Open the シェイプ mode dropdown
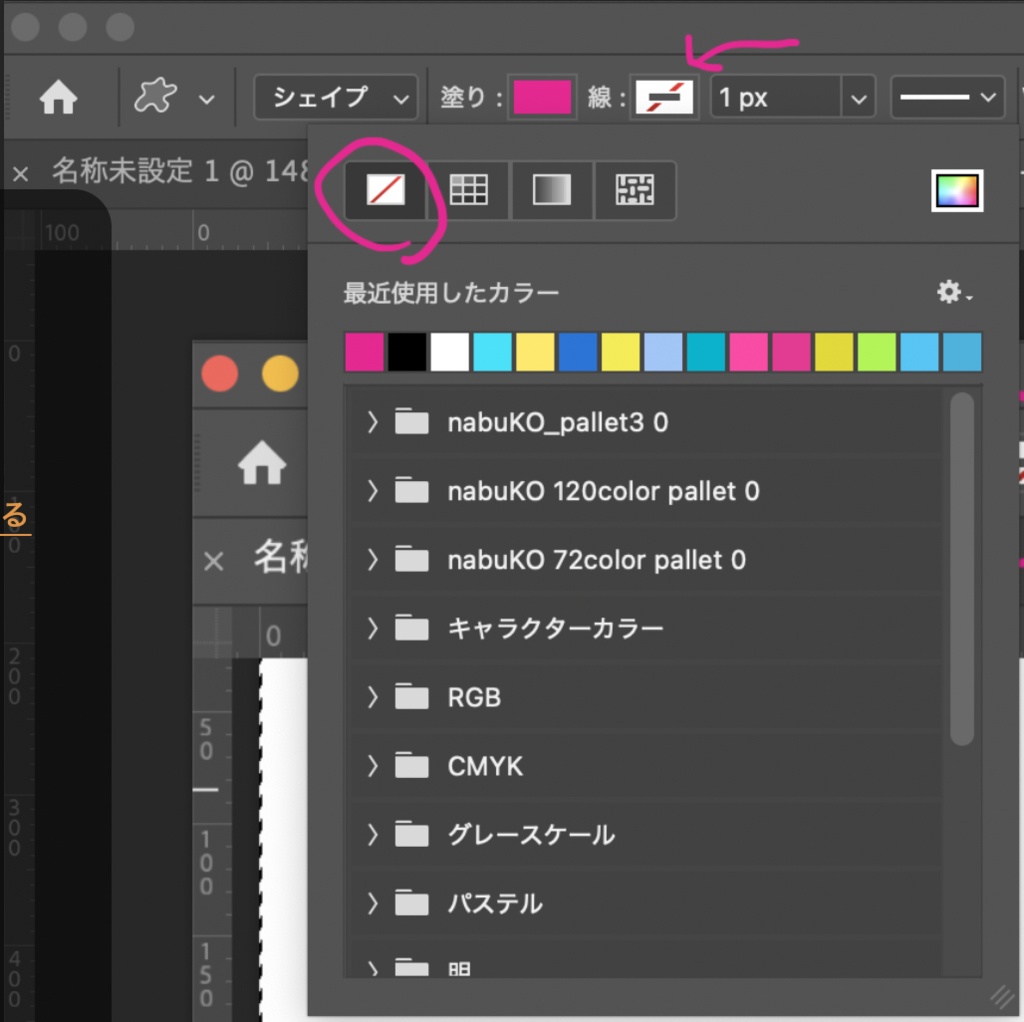Screen dimensions: 1024x1022 click(334, 97)
